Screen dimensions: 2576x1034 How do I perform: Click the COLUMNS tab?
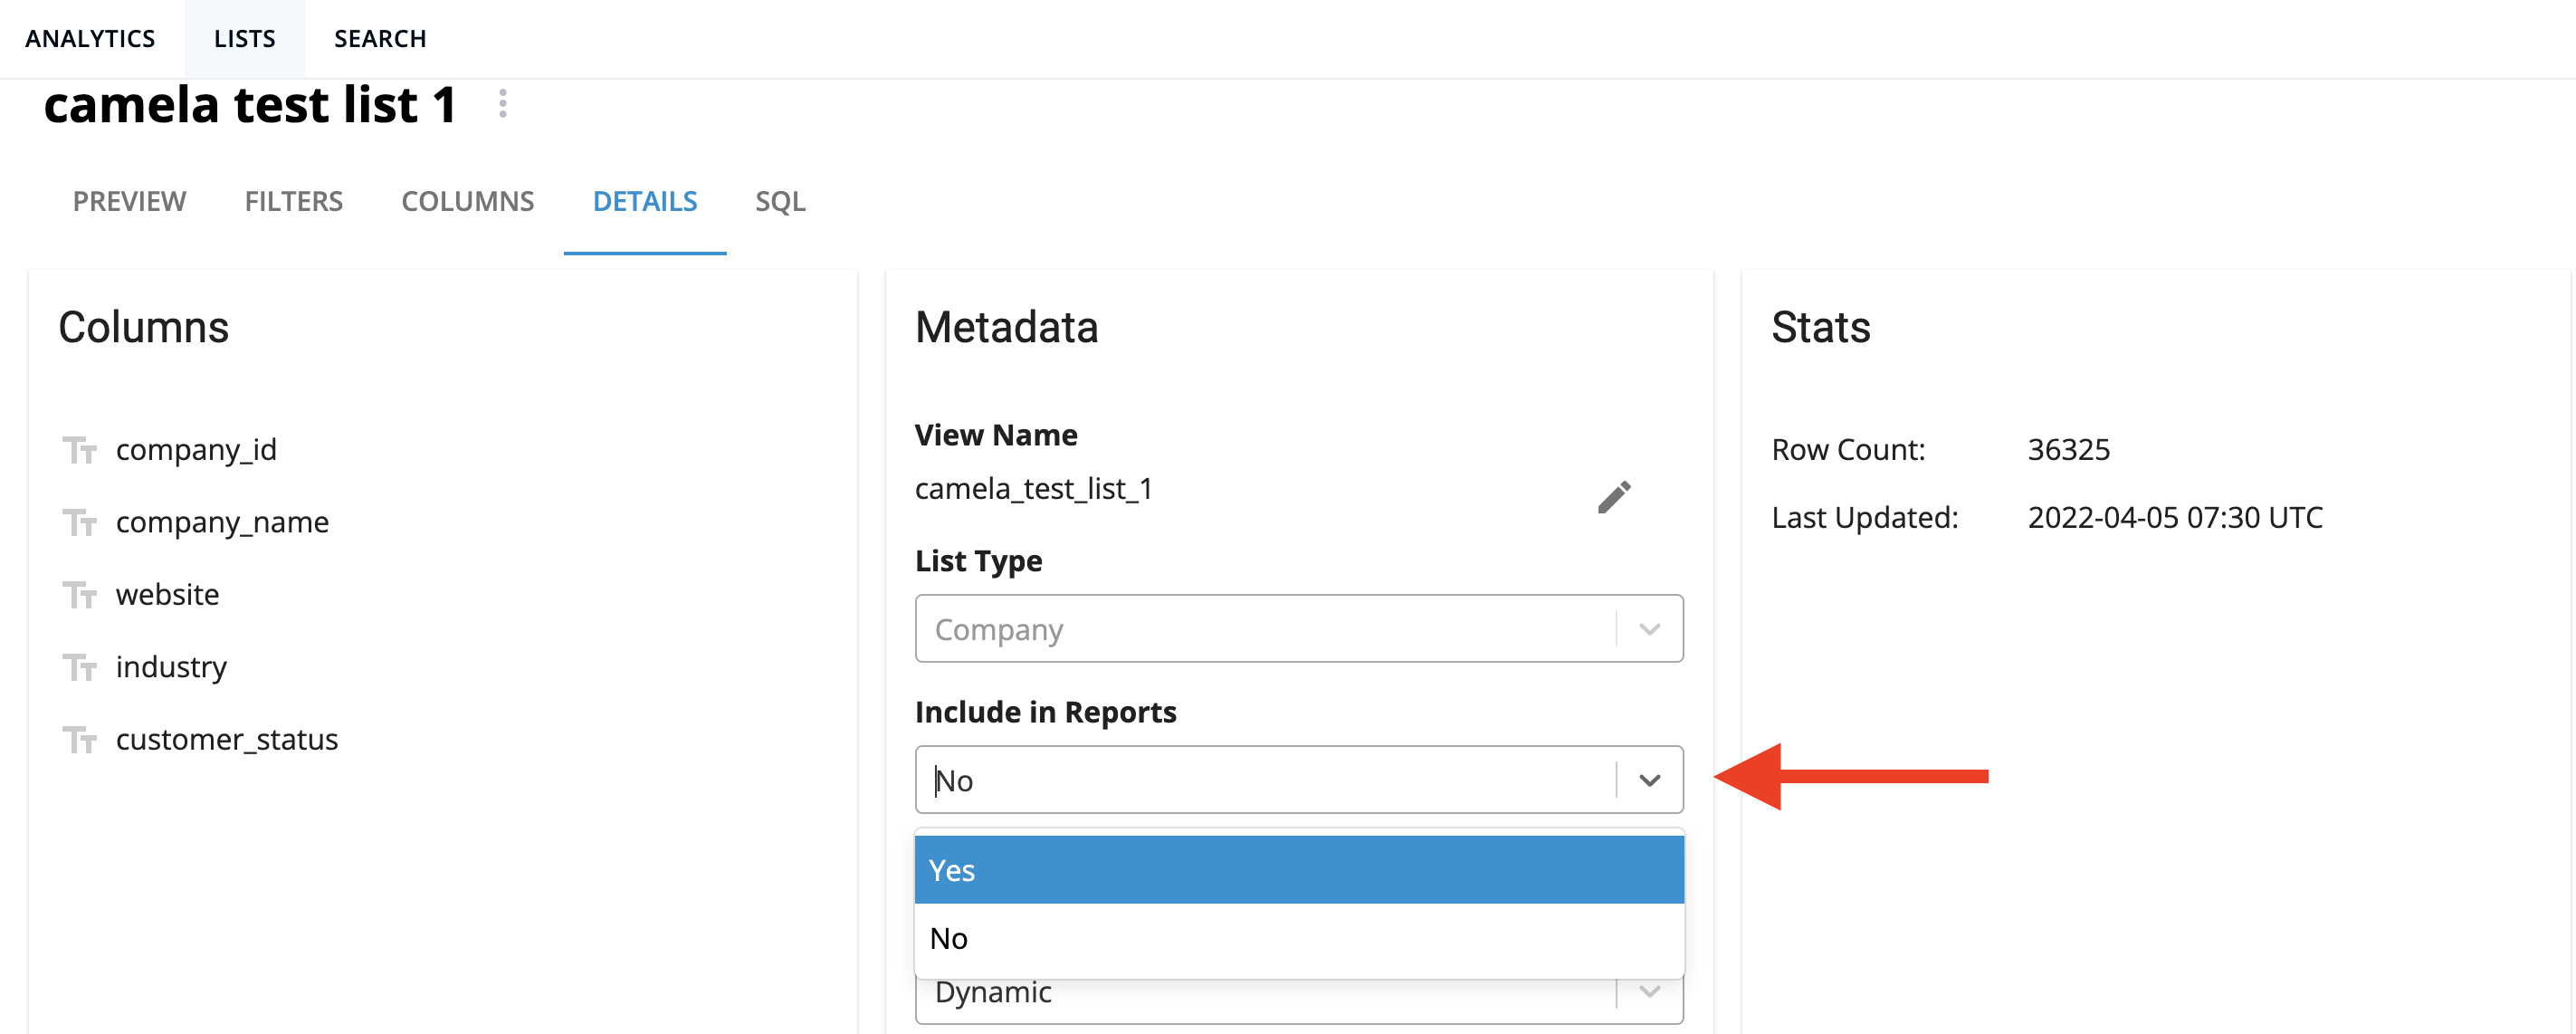click(466, 201)
